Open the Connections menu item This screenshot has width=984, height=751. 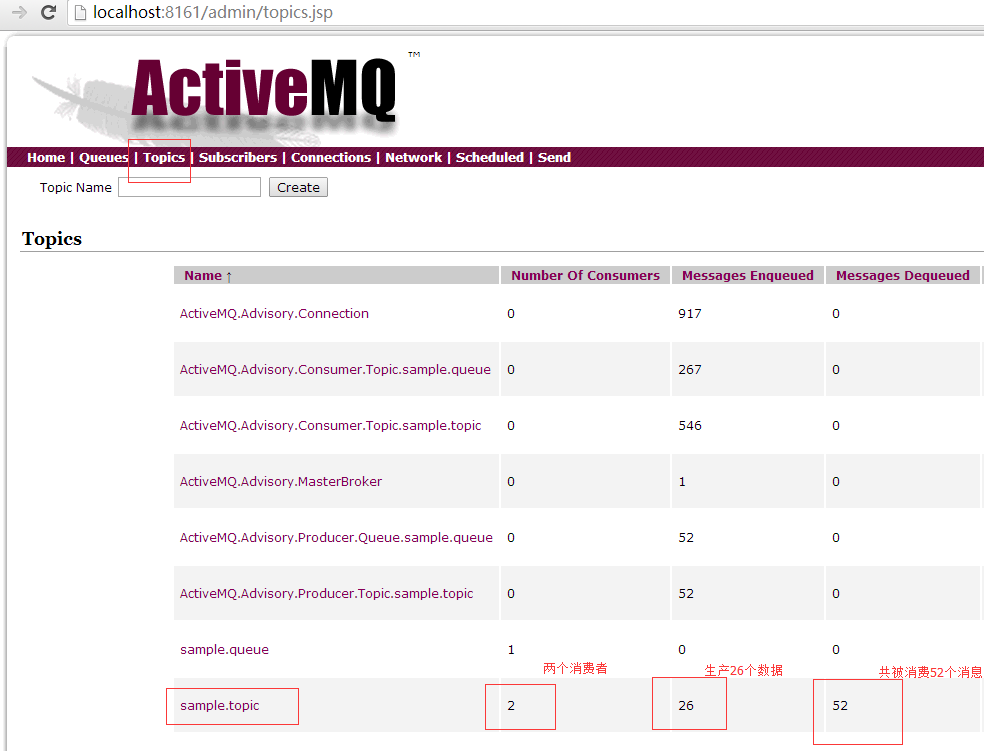(331, 157)
